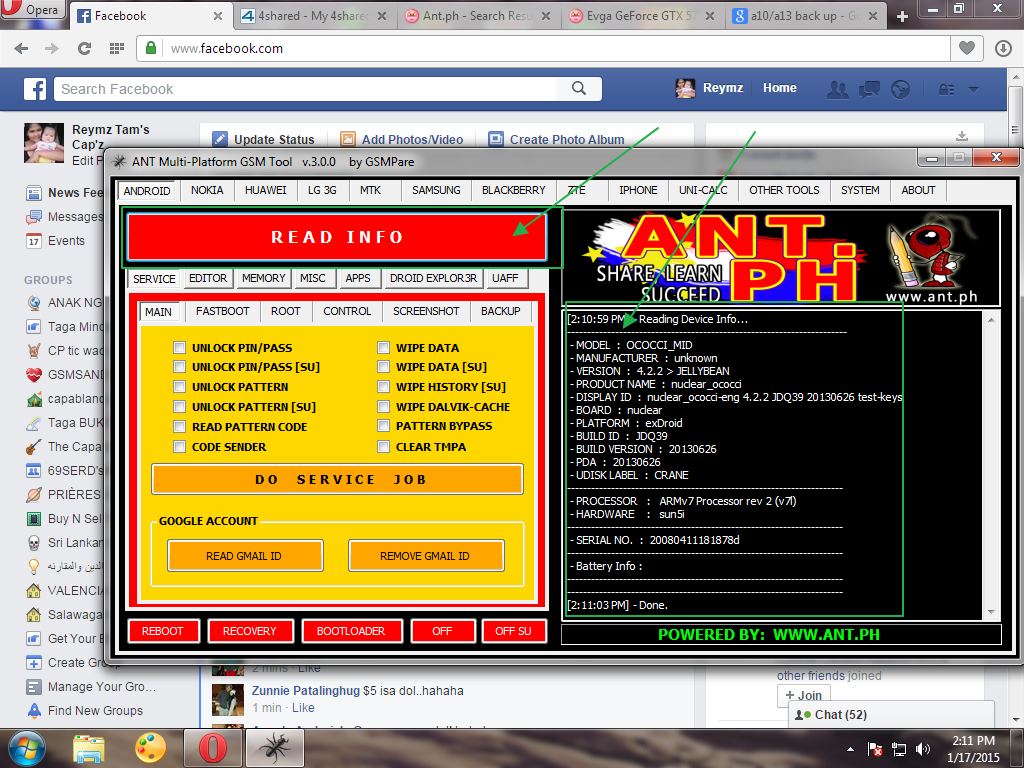Switch to the SAMSUNG tab
The image size is (1024, 768).
436,190
